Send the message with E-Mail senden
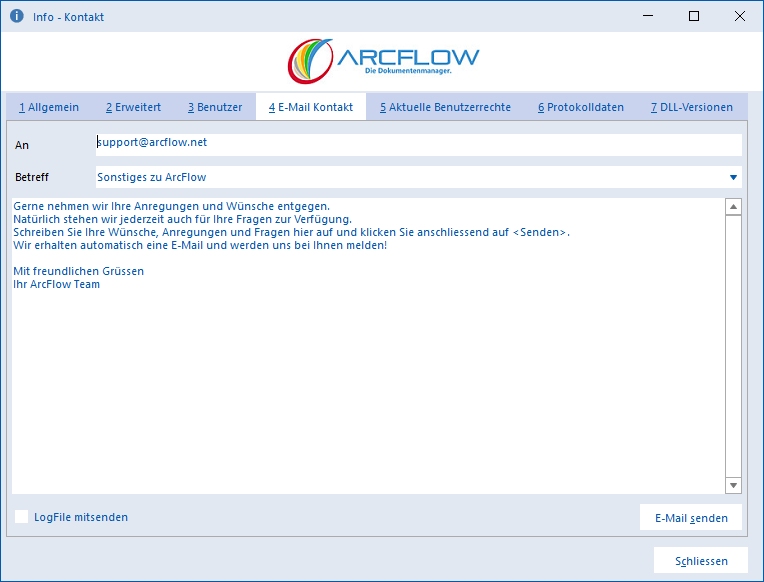 click(691, 518)
